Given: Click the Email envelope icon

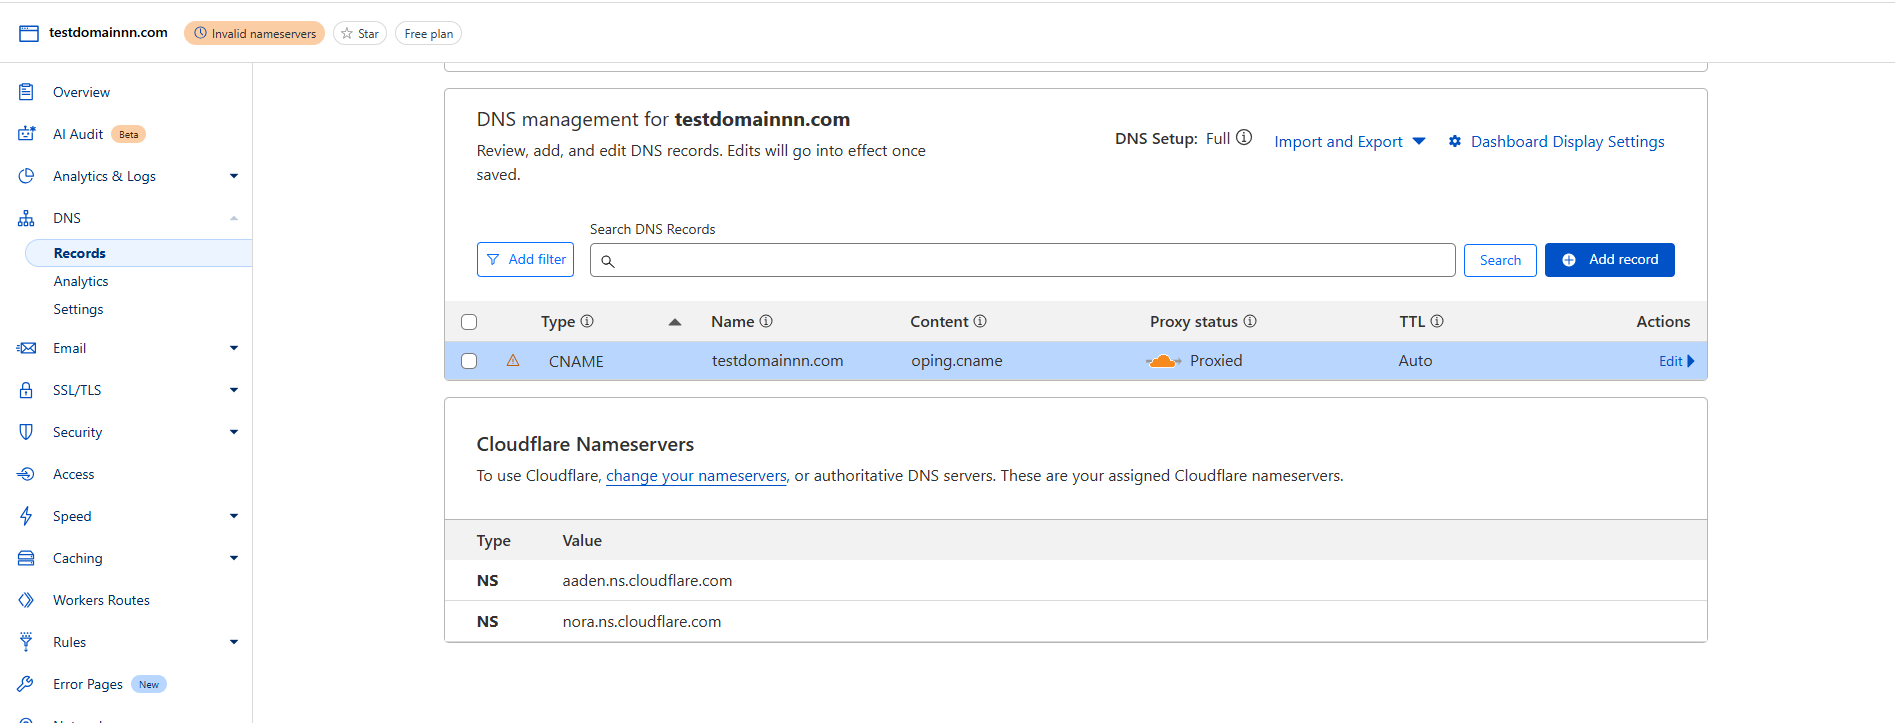Looking at the screenshot, I should (x=27, y=348).
